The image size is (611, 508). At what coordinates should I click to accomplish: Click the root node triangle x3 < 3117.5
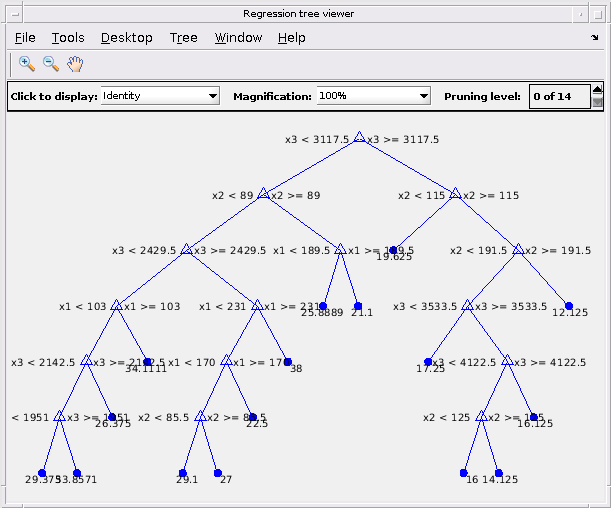(x=359, y=138)
